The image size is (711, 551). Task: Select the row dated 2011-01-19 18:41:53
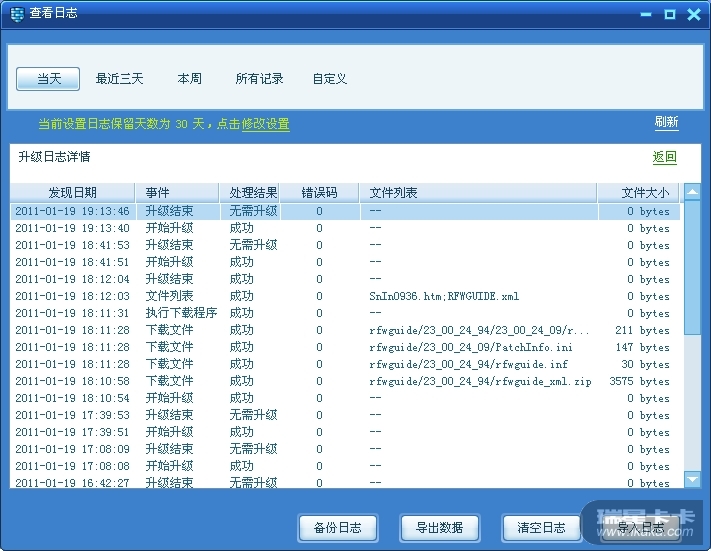tap(345, 245)
